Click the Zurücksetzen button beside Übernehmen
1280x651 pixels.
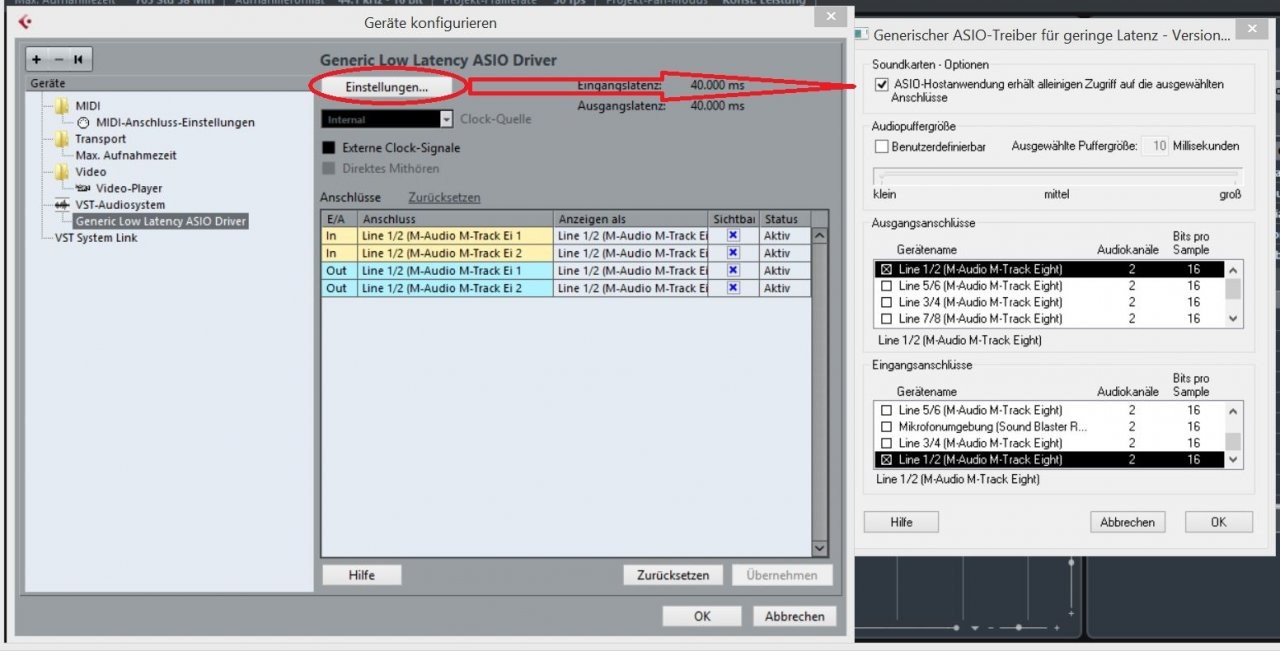point(673,575)
